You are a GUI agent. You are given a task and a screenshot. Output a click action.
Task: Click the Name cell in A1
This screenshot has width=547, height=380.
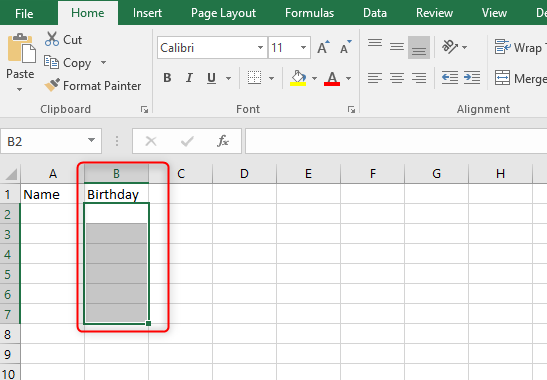[x=53, y=194]
